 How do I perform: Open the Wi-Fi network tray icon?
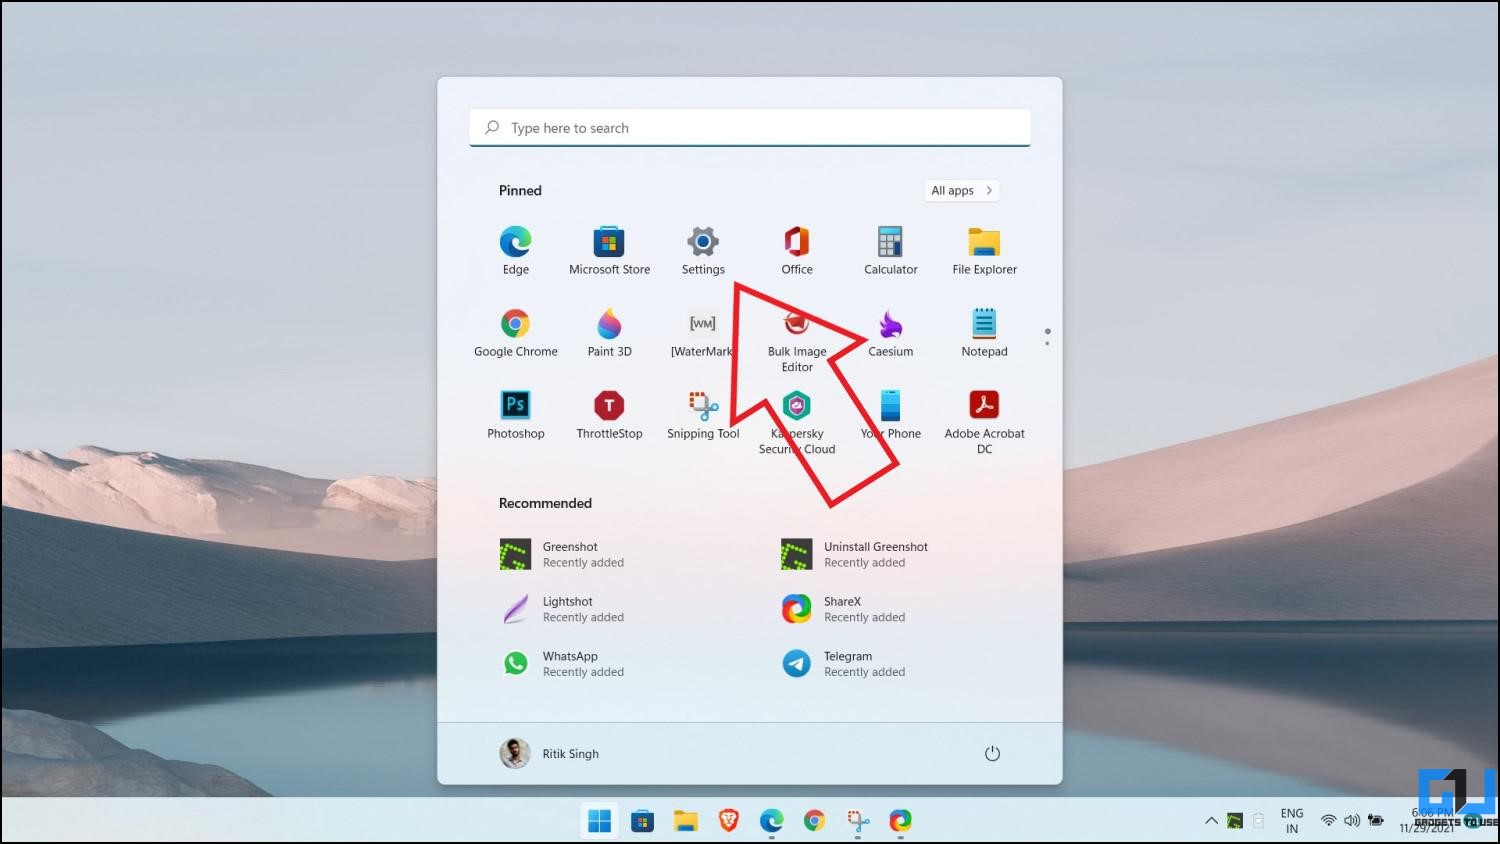(1328, 821)
